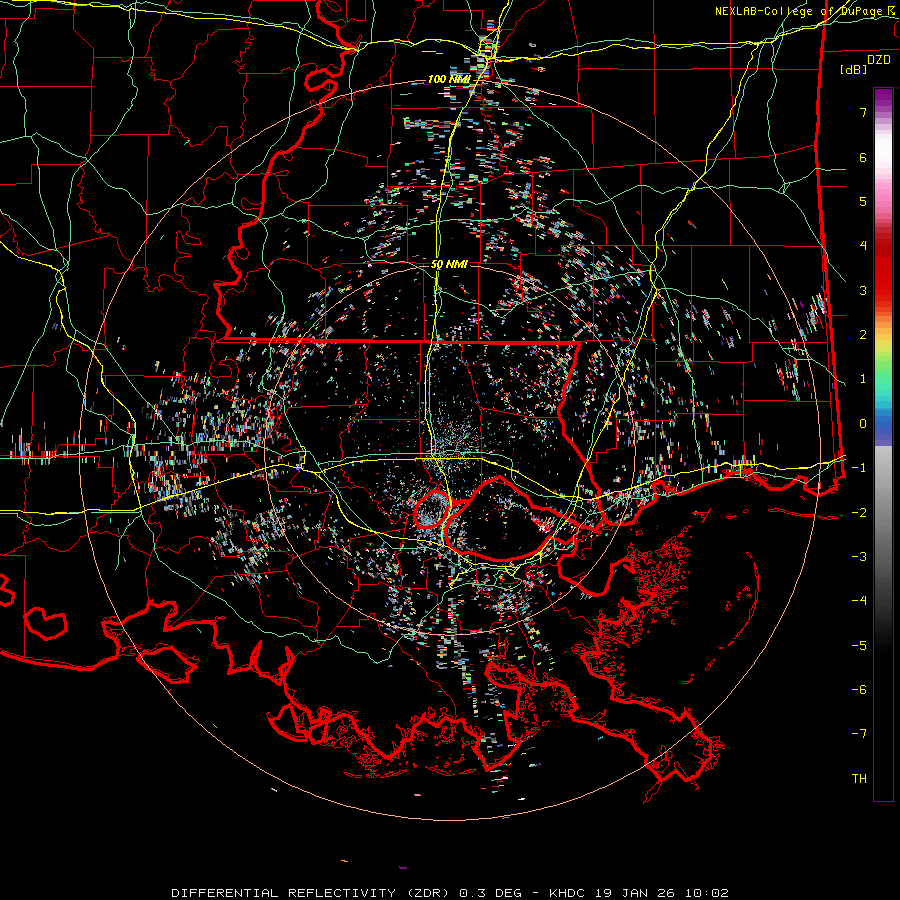
Task: Click the -1 value on the color scale
Action: pos(859,468)
